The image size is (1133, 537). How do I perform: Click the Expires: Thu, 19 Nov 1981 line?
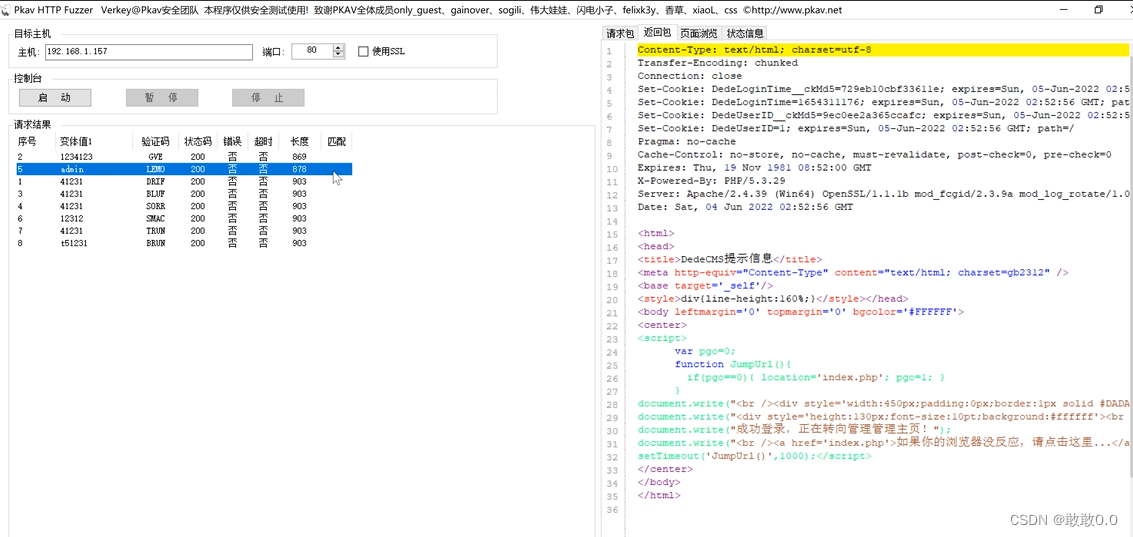(x=754, y=168)
